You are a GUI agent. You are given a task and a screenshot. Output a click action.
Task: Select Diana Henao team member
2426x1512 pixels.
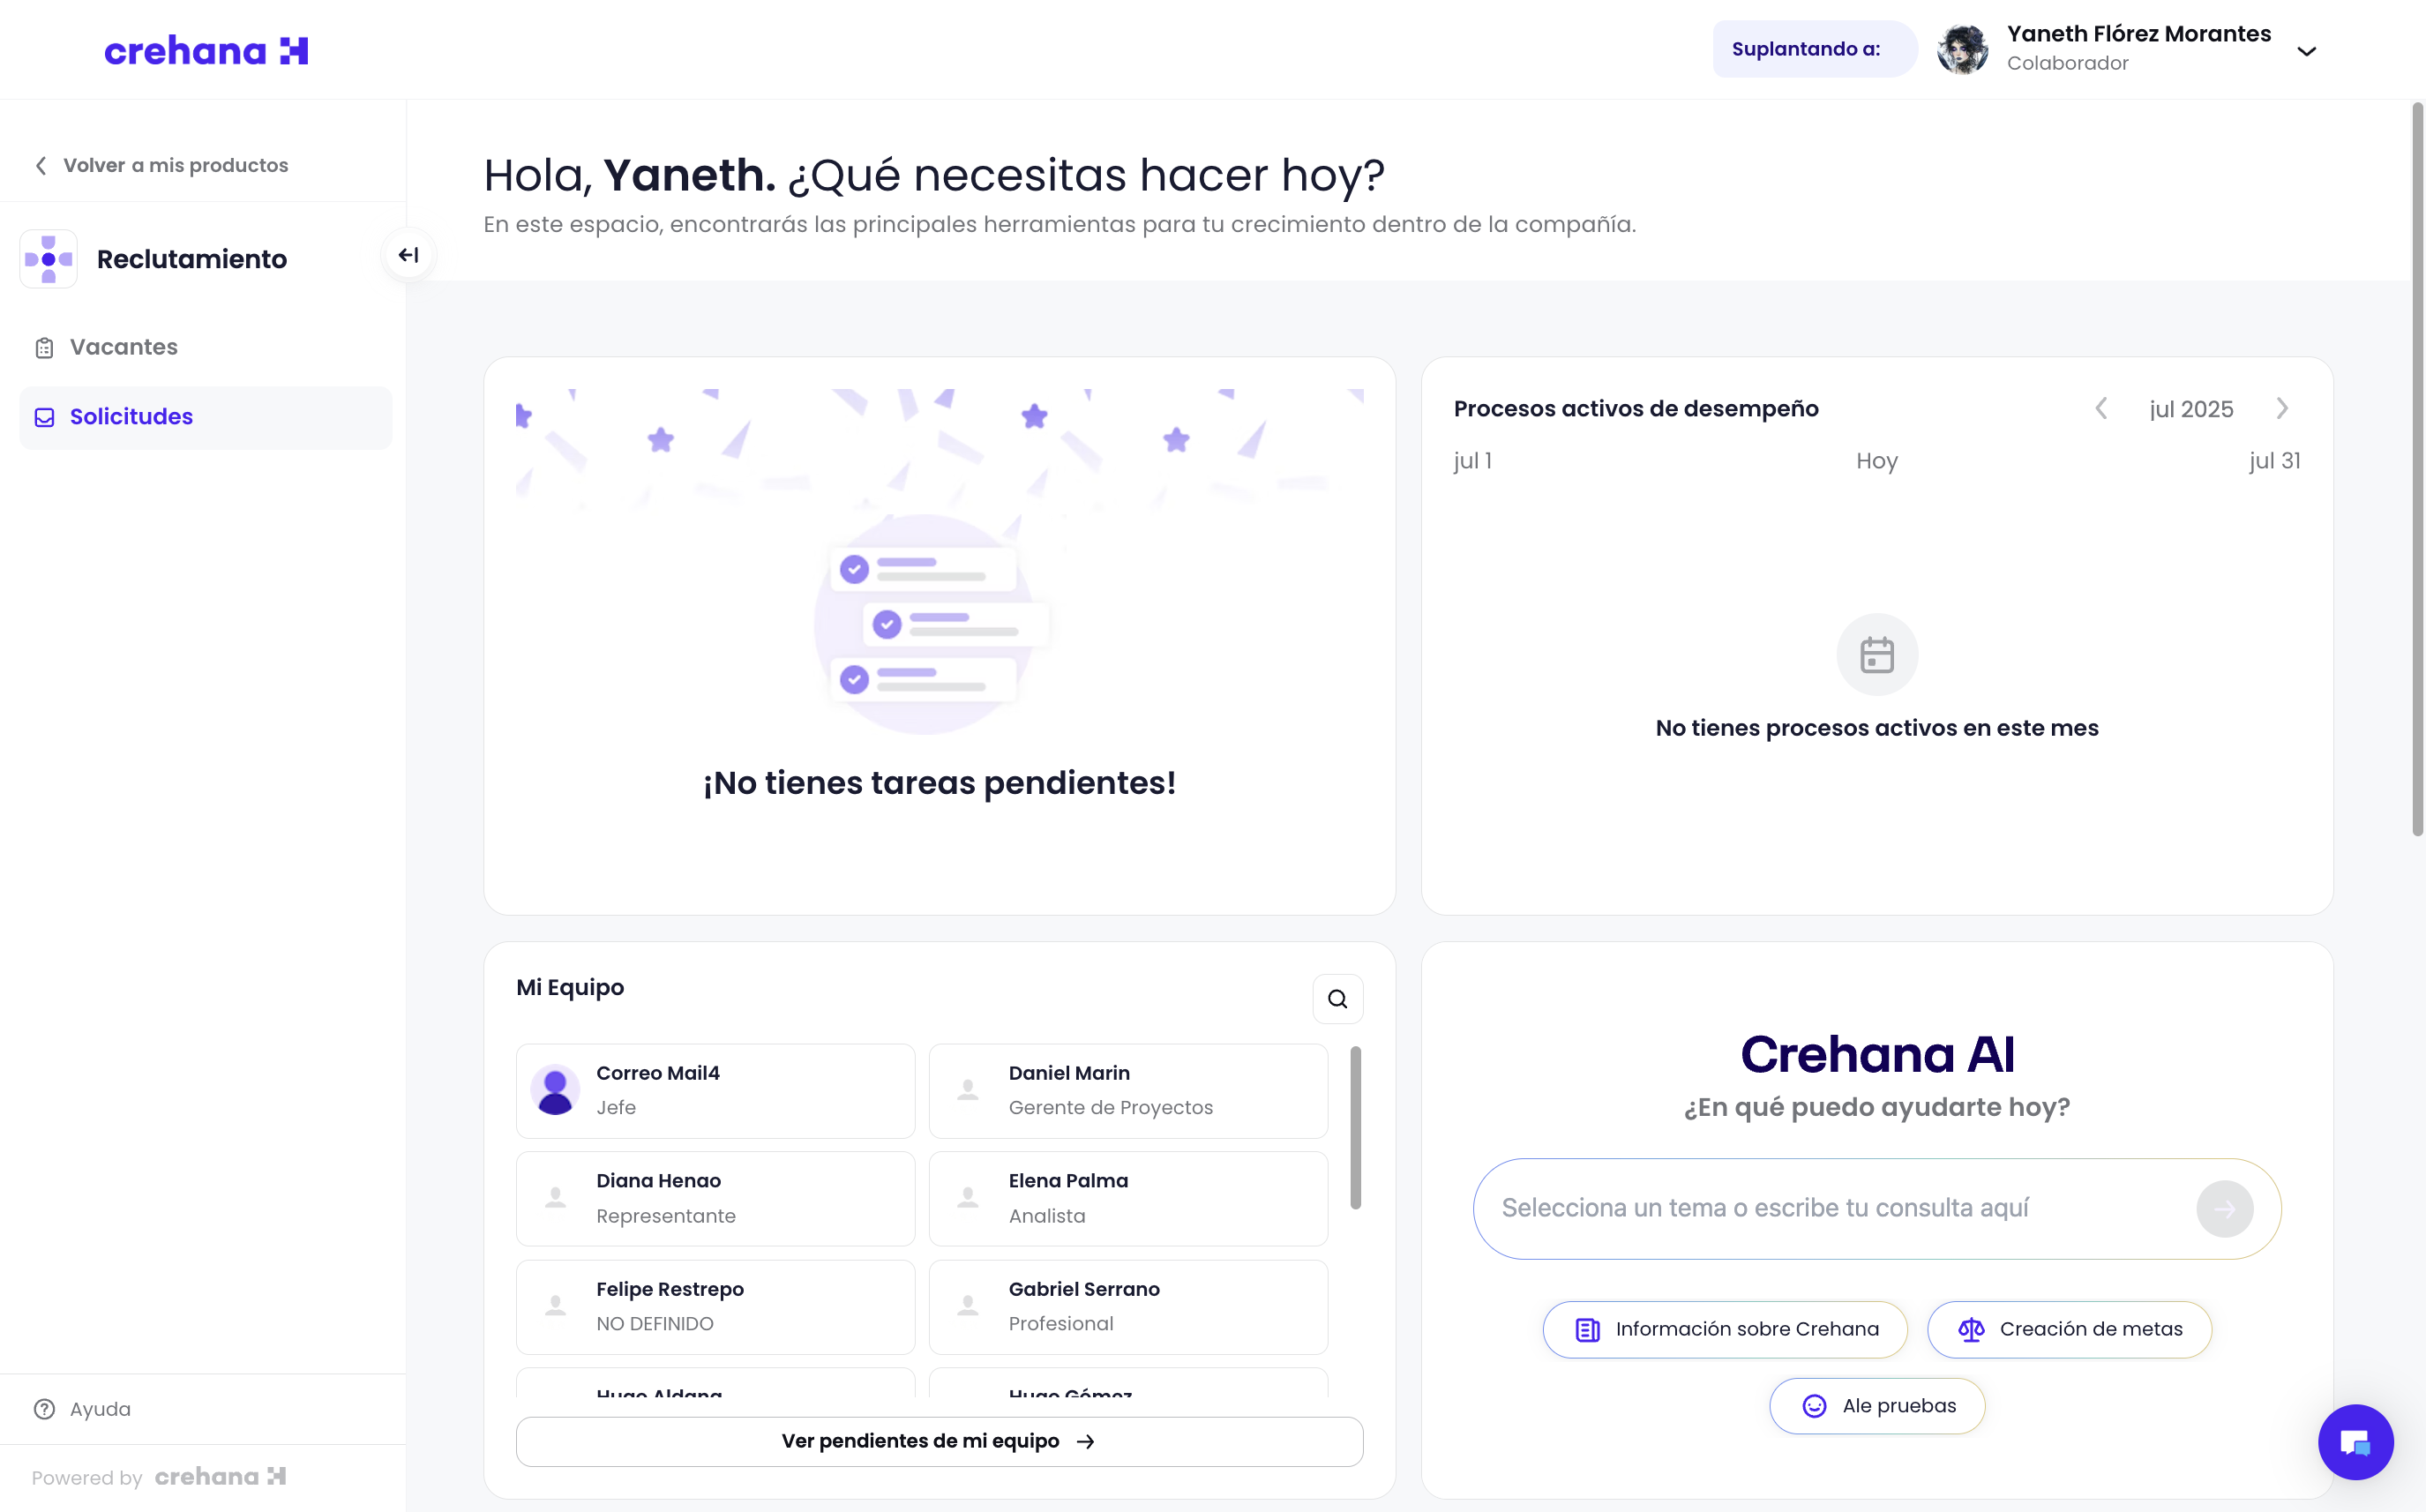[715, 1198]
